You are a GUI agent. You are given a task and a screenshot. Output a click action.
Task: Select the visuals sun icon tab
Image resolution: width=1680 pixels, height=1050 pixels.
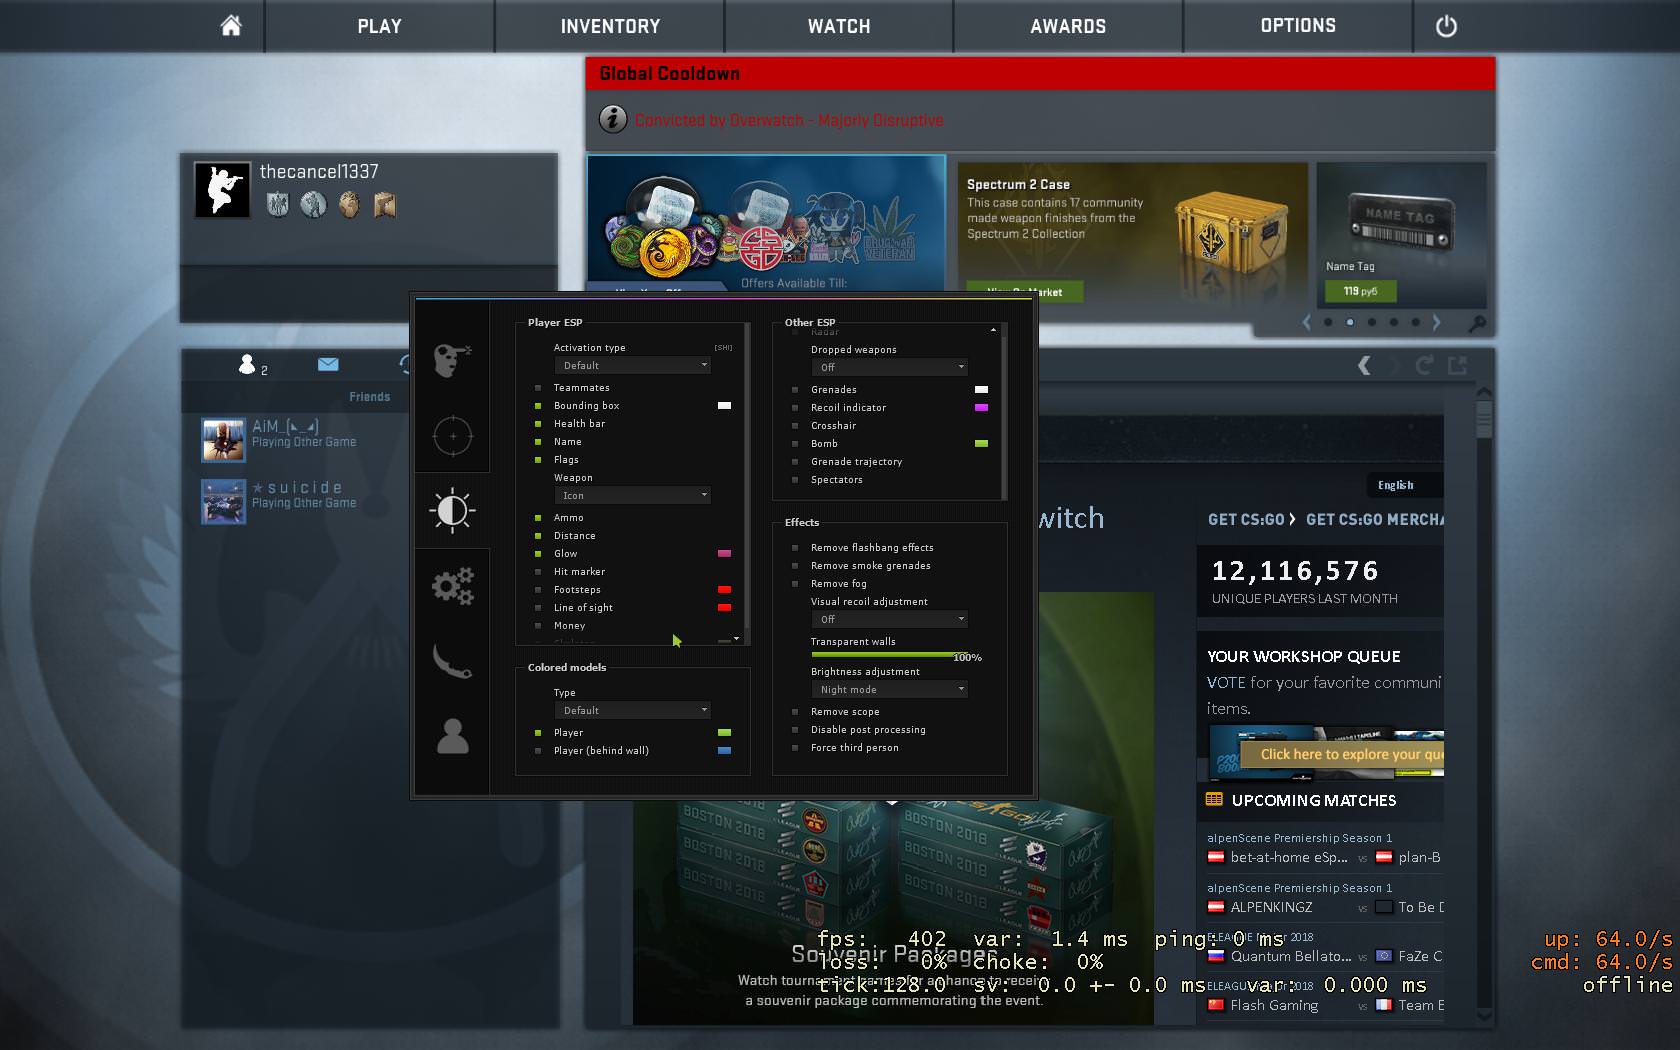click(x=452, y=510)
